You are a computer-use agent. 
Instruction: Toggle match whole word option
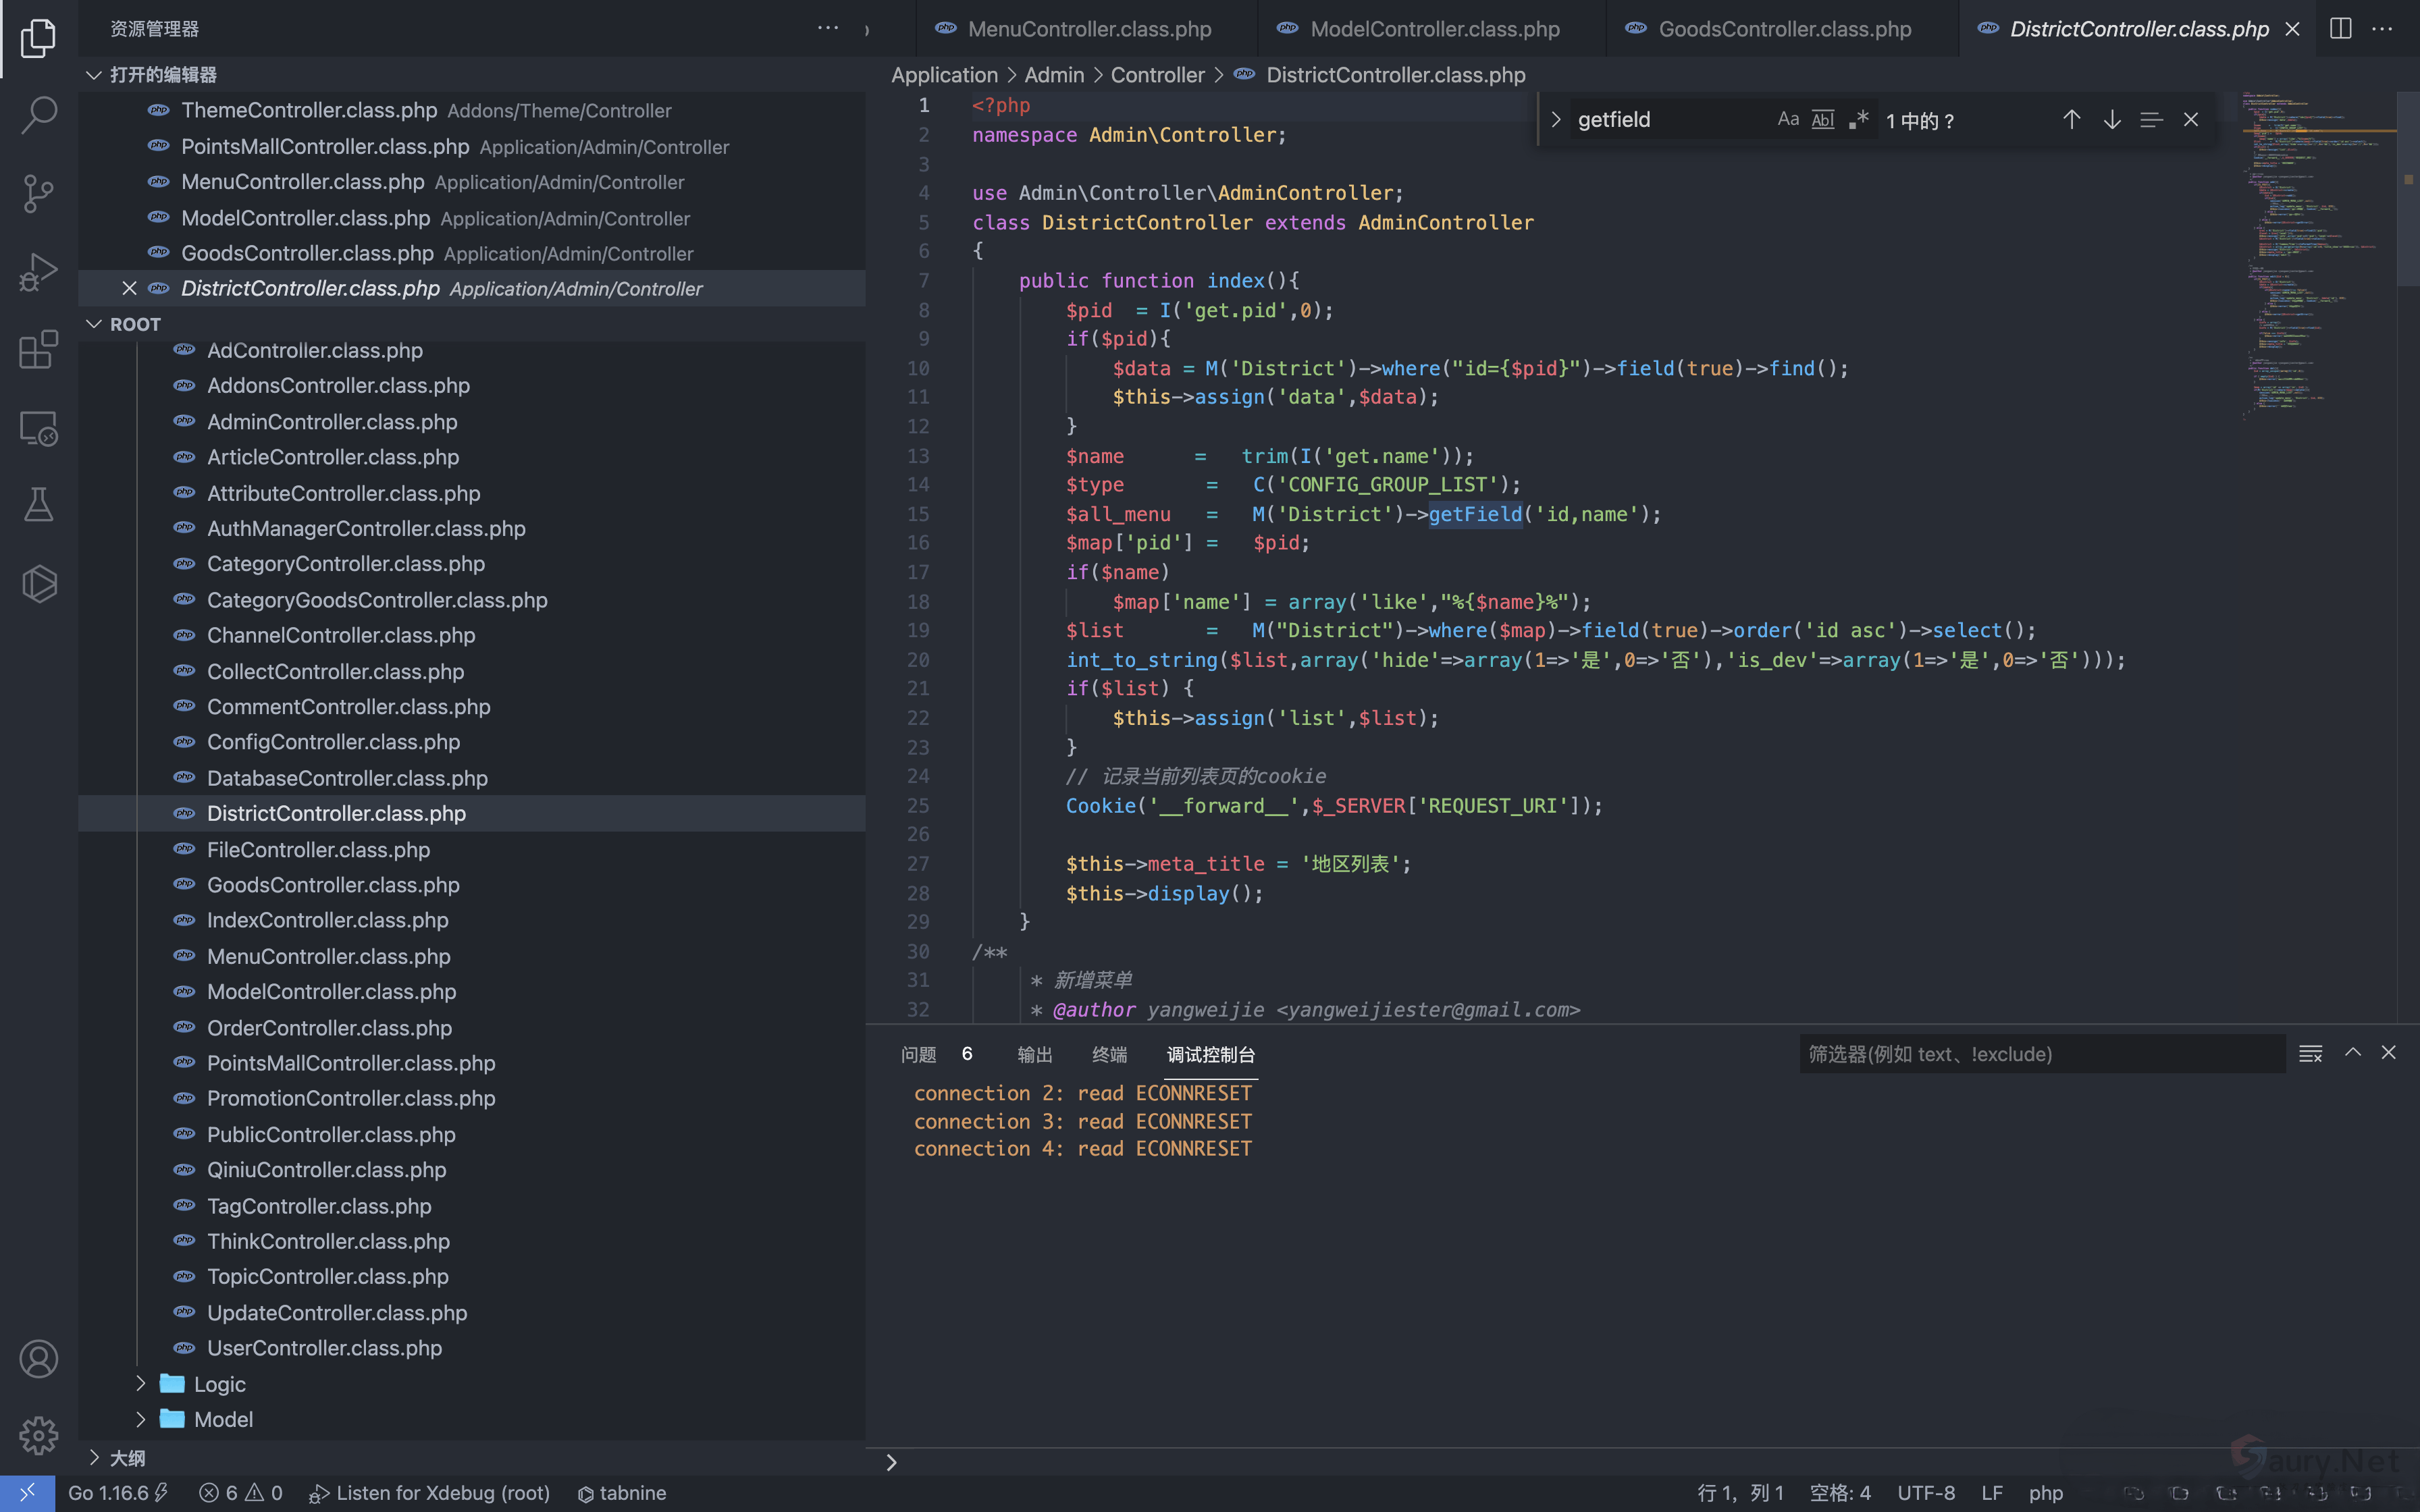click(x=1823, y=120)
